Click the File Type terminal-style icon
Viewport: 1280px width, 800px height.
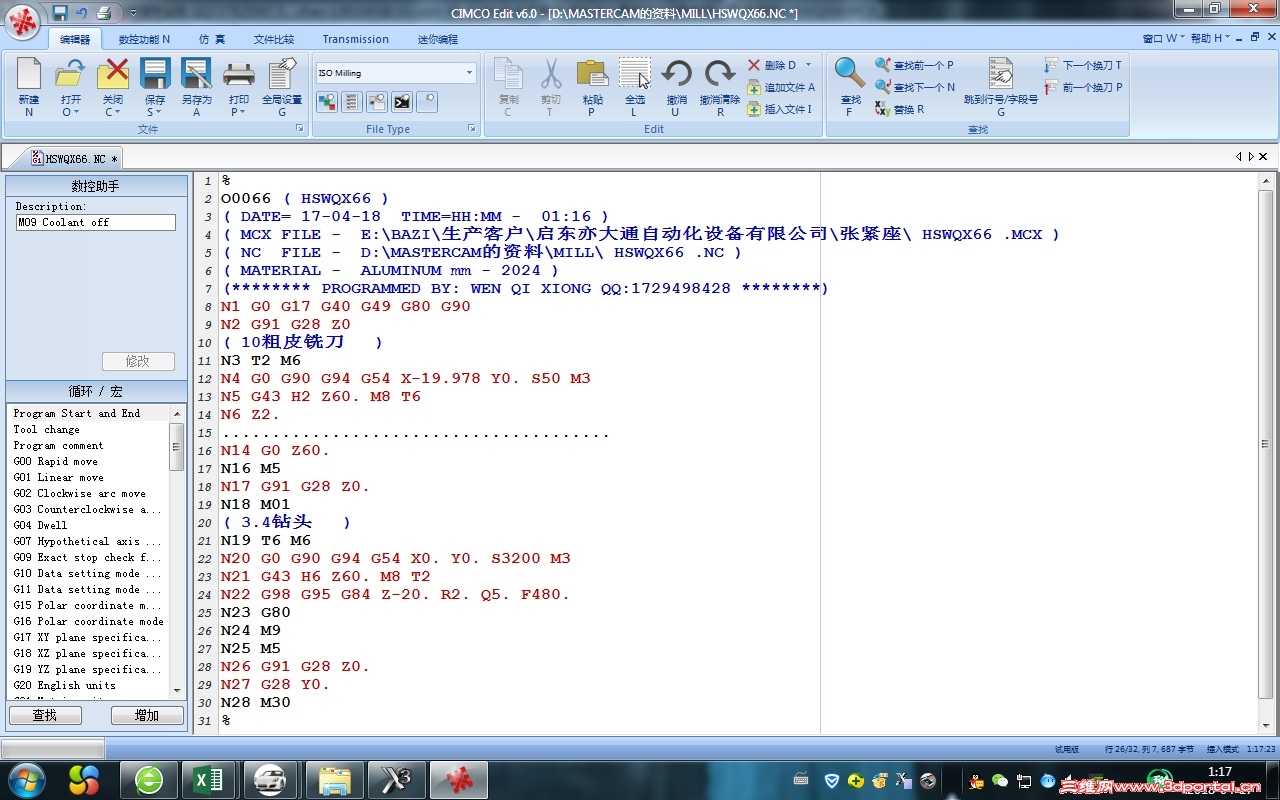pos(401,101)
